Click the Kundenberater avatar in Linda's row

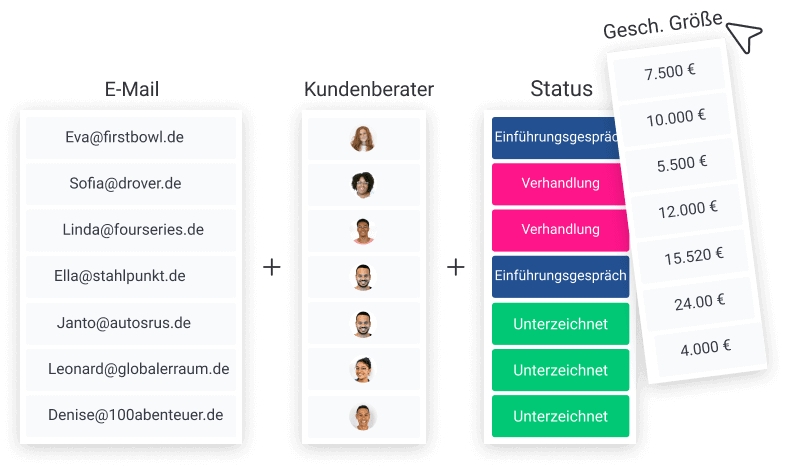coord(363,231)
